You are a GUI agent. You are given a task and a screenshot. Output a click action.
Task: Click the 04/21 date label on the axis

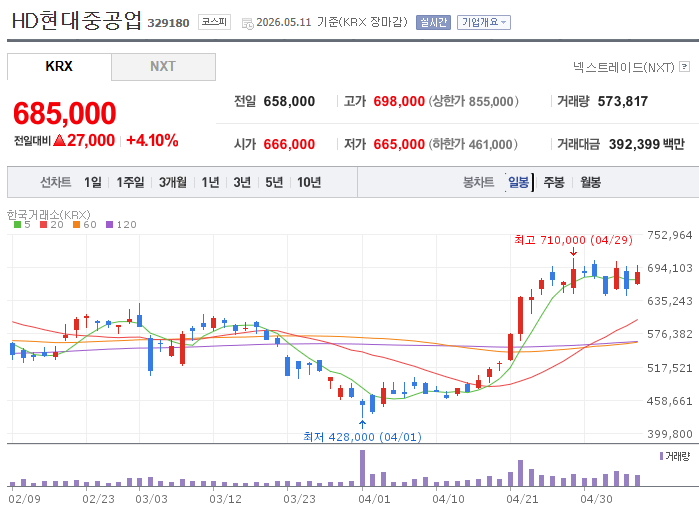[x=522, y=499]
